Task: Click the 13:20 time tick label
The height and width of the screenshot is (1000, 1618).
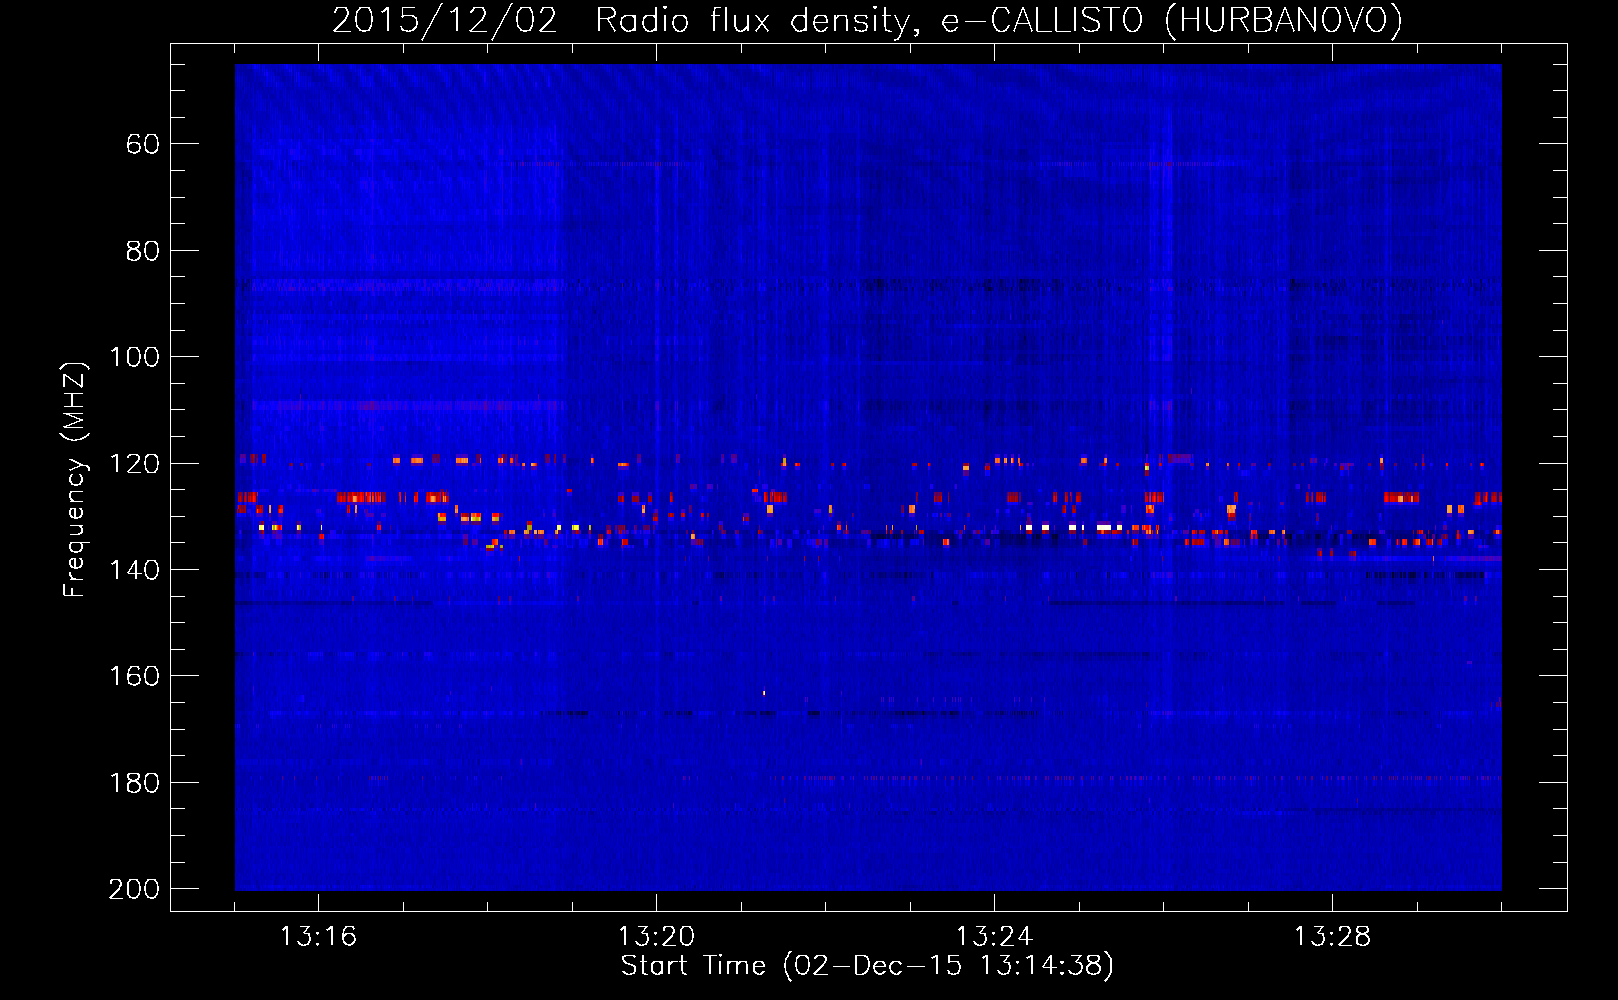Action: tap(656, 937)
